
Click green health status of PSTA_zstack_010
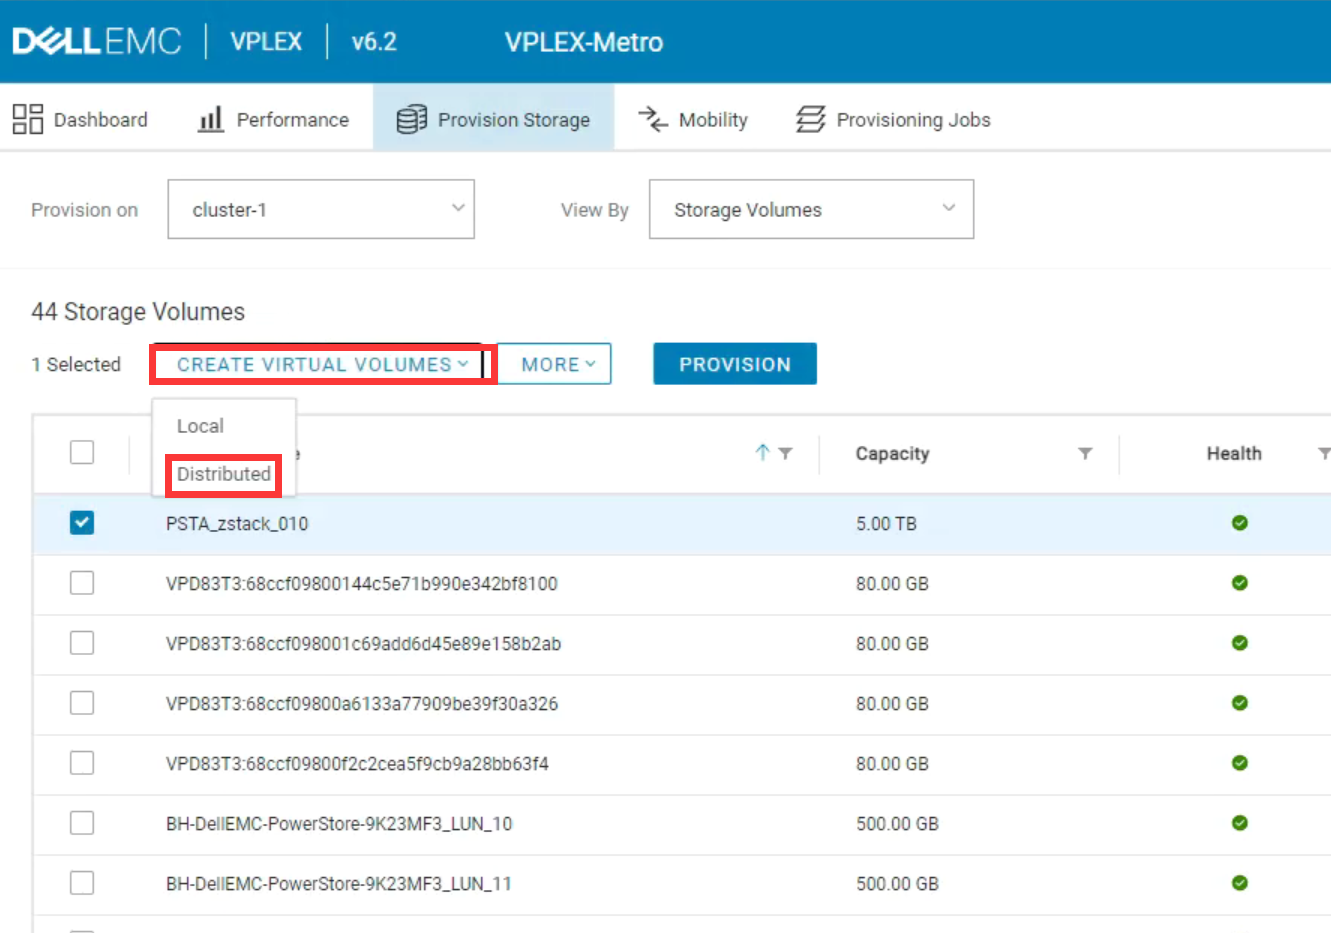click(x=1239, y=523)
